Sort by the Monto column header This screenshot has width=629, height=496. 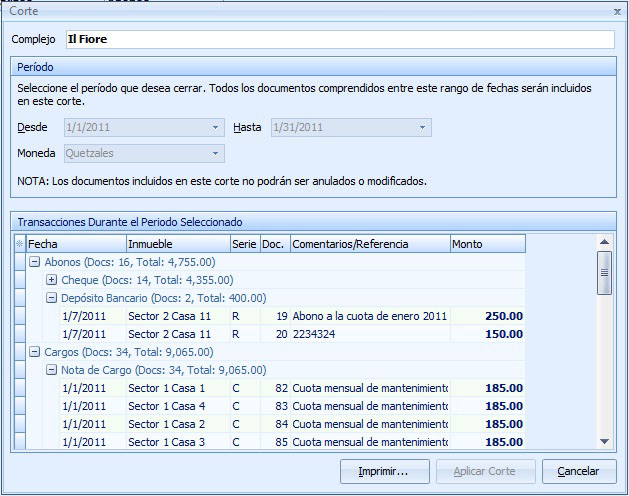tap(486, 244)
